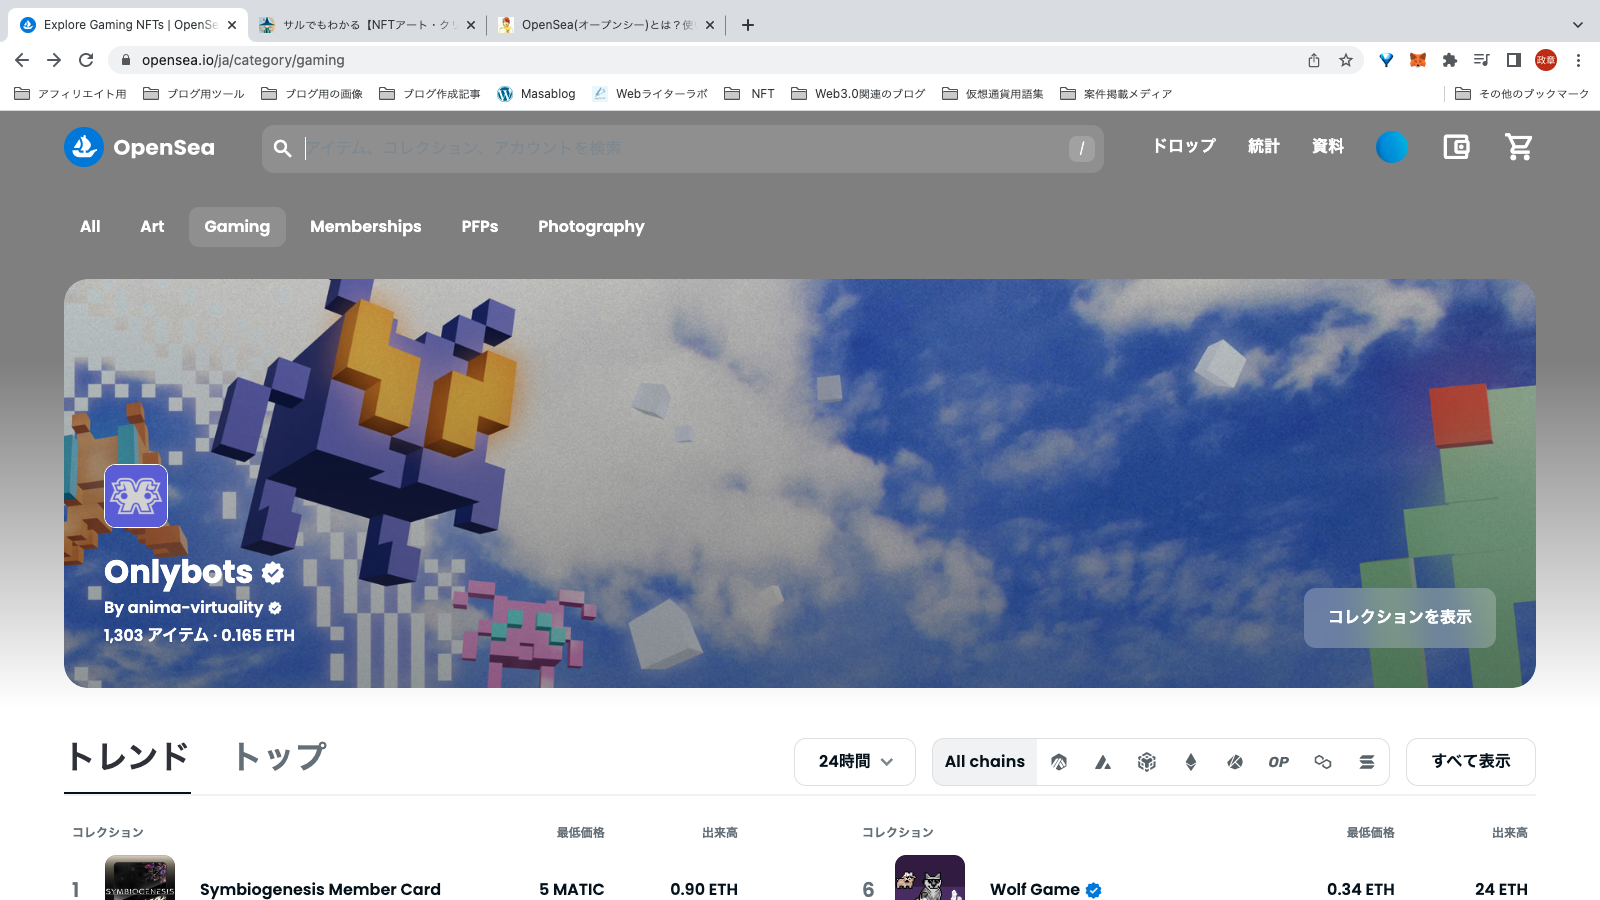Click the blue profile avatar circle
Screen dimensions: 1600x900
[x=1391, y=147]
